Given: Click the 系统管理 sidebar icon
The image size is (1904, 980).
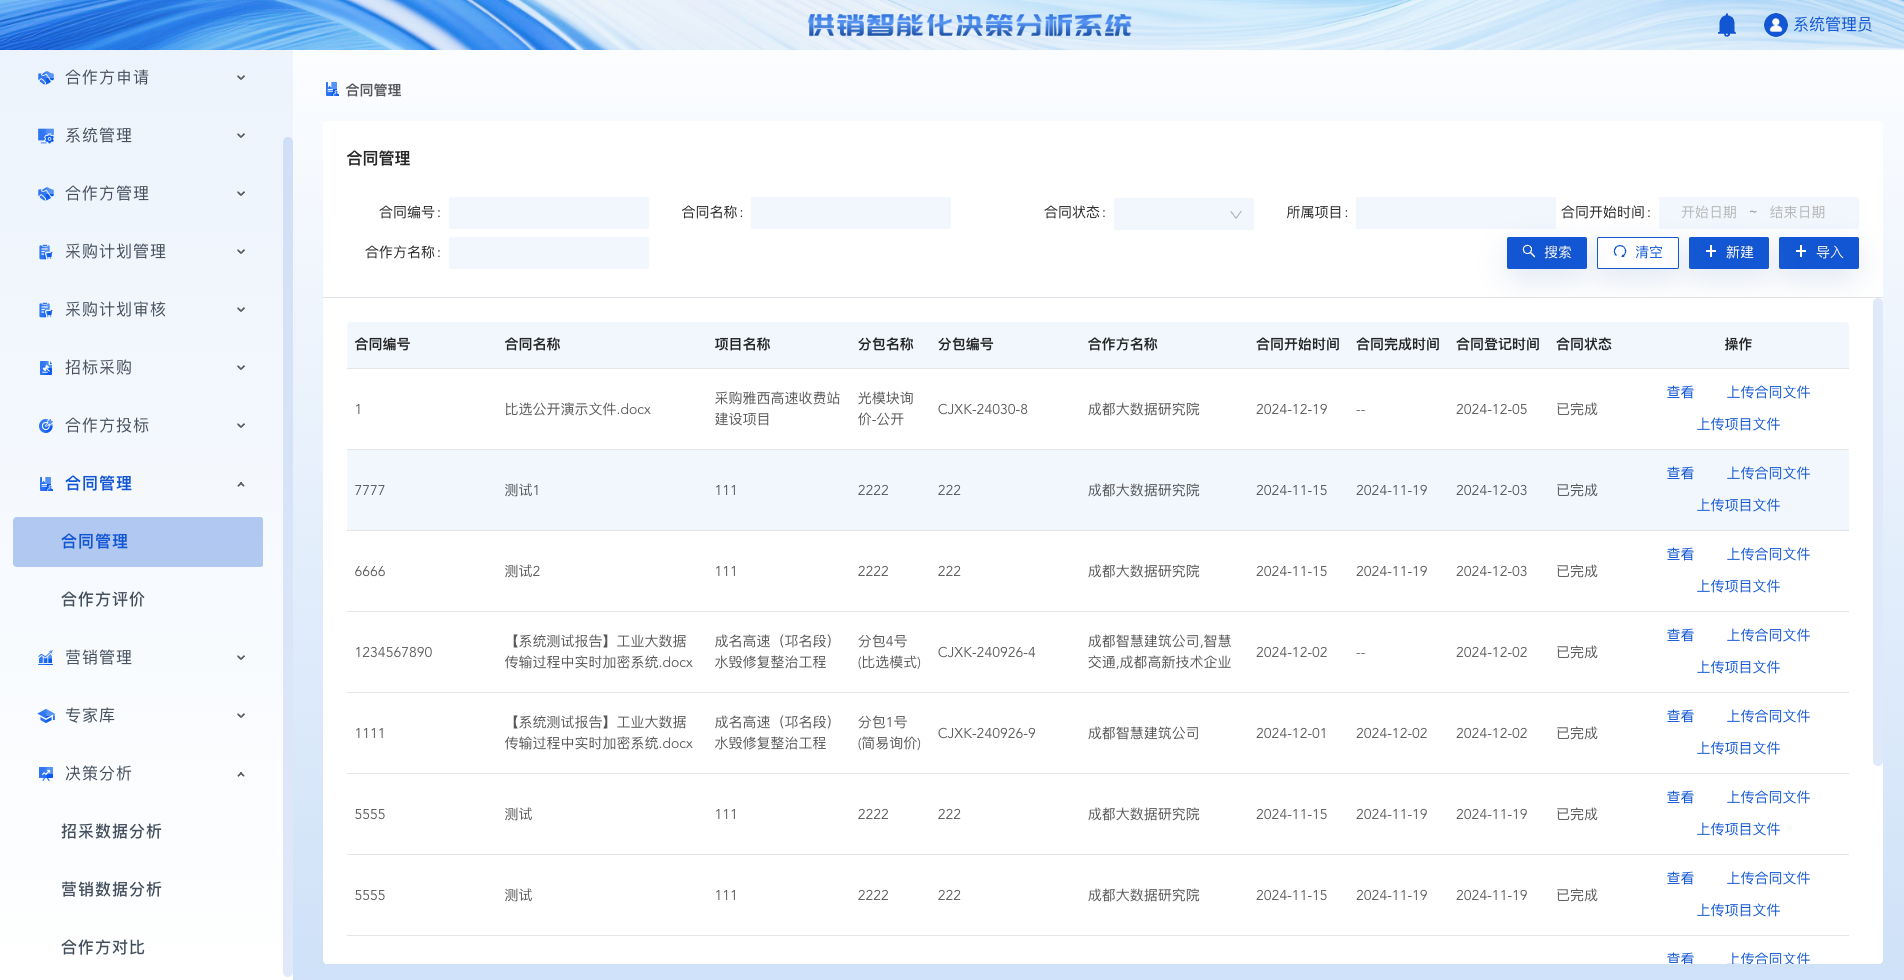Looking at the screenshot, I should pyautogui.click(x=45, y=136).
